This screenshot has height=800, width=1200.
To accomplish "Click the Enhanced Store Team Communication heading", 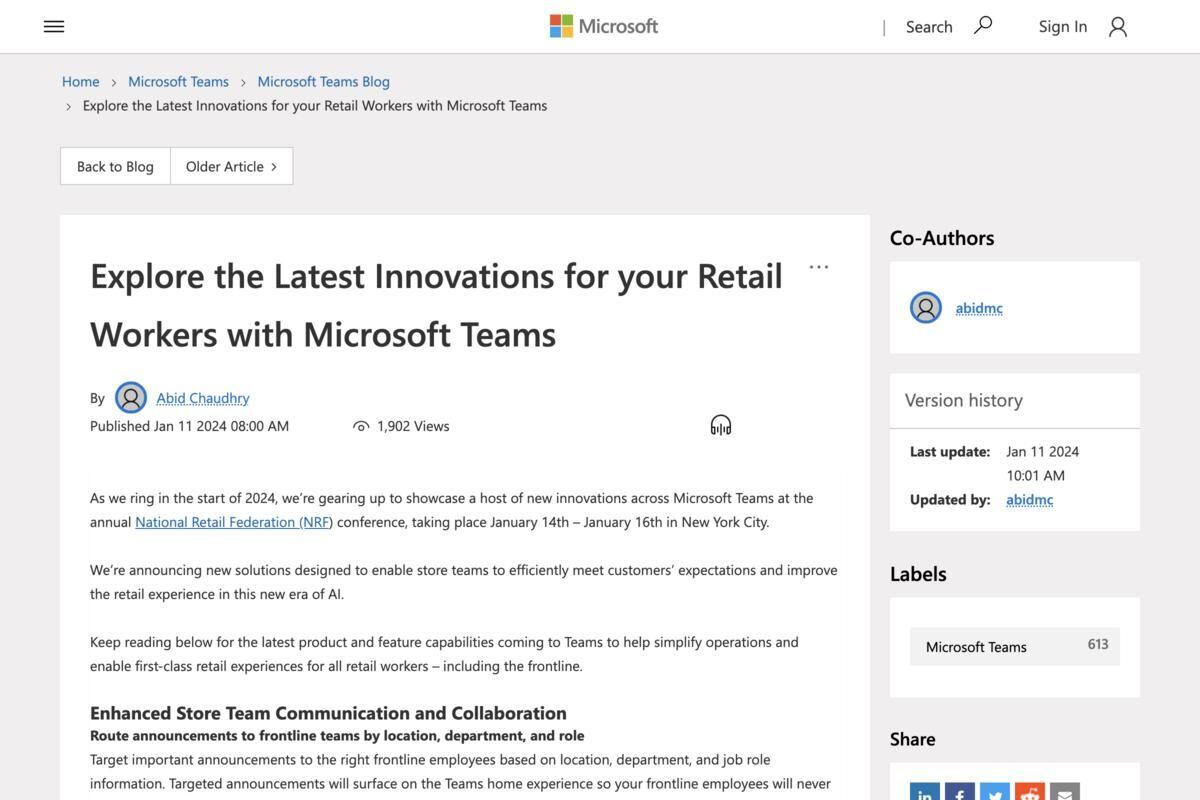I will pyautogui.click(x=328, y=713).
